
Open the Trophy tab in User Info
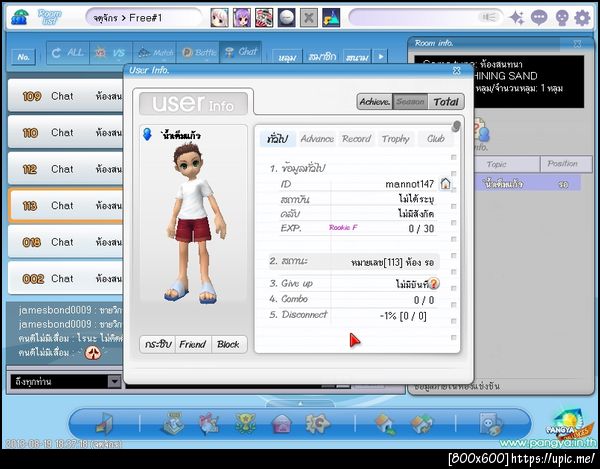click(395, 139)
